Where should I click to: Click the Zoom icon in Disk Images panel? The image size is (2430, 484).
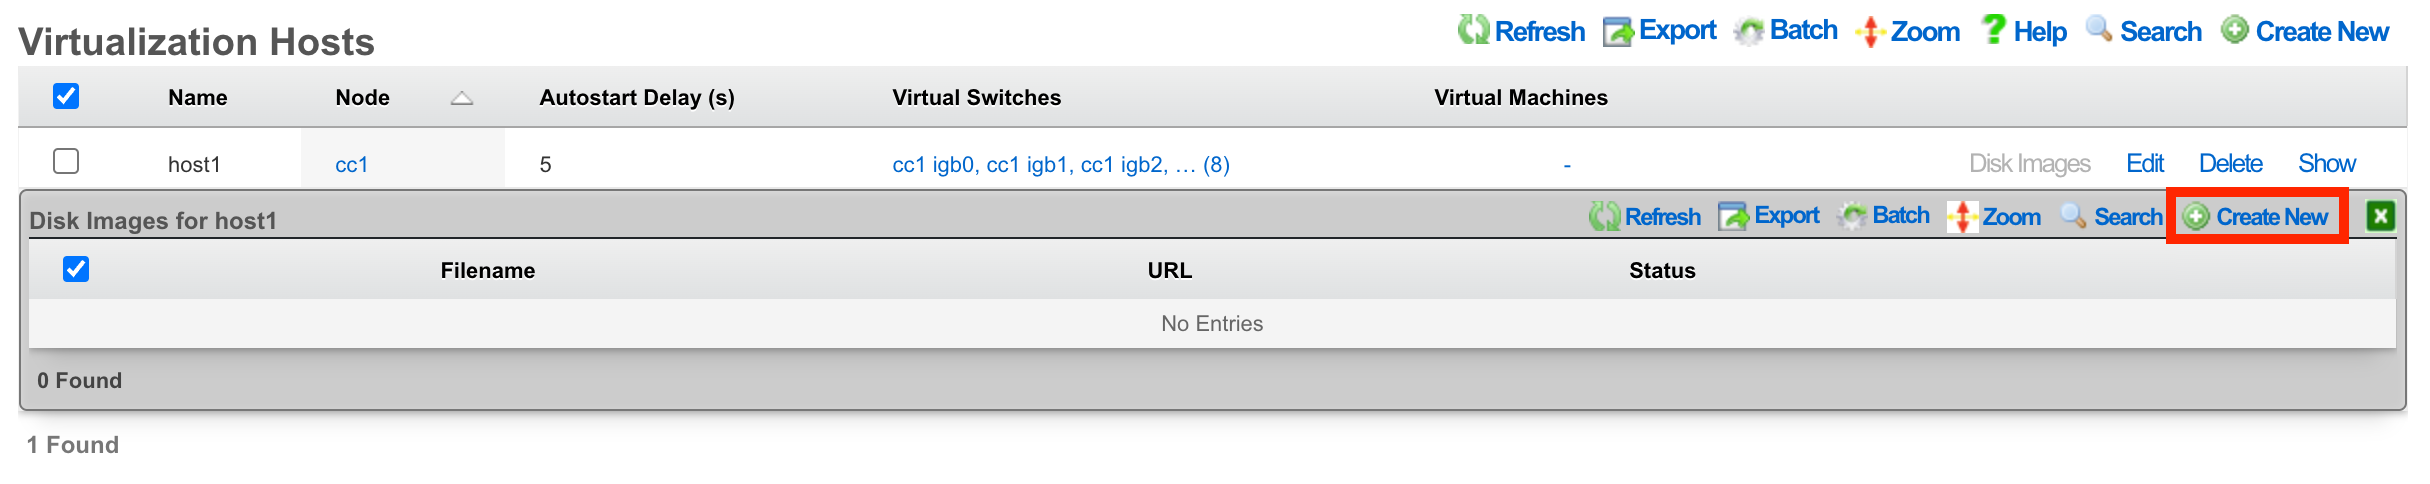pos(1962,217)
